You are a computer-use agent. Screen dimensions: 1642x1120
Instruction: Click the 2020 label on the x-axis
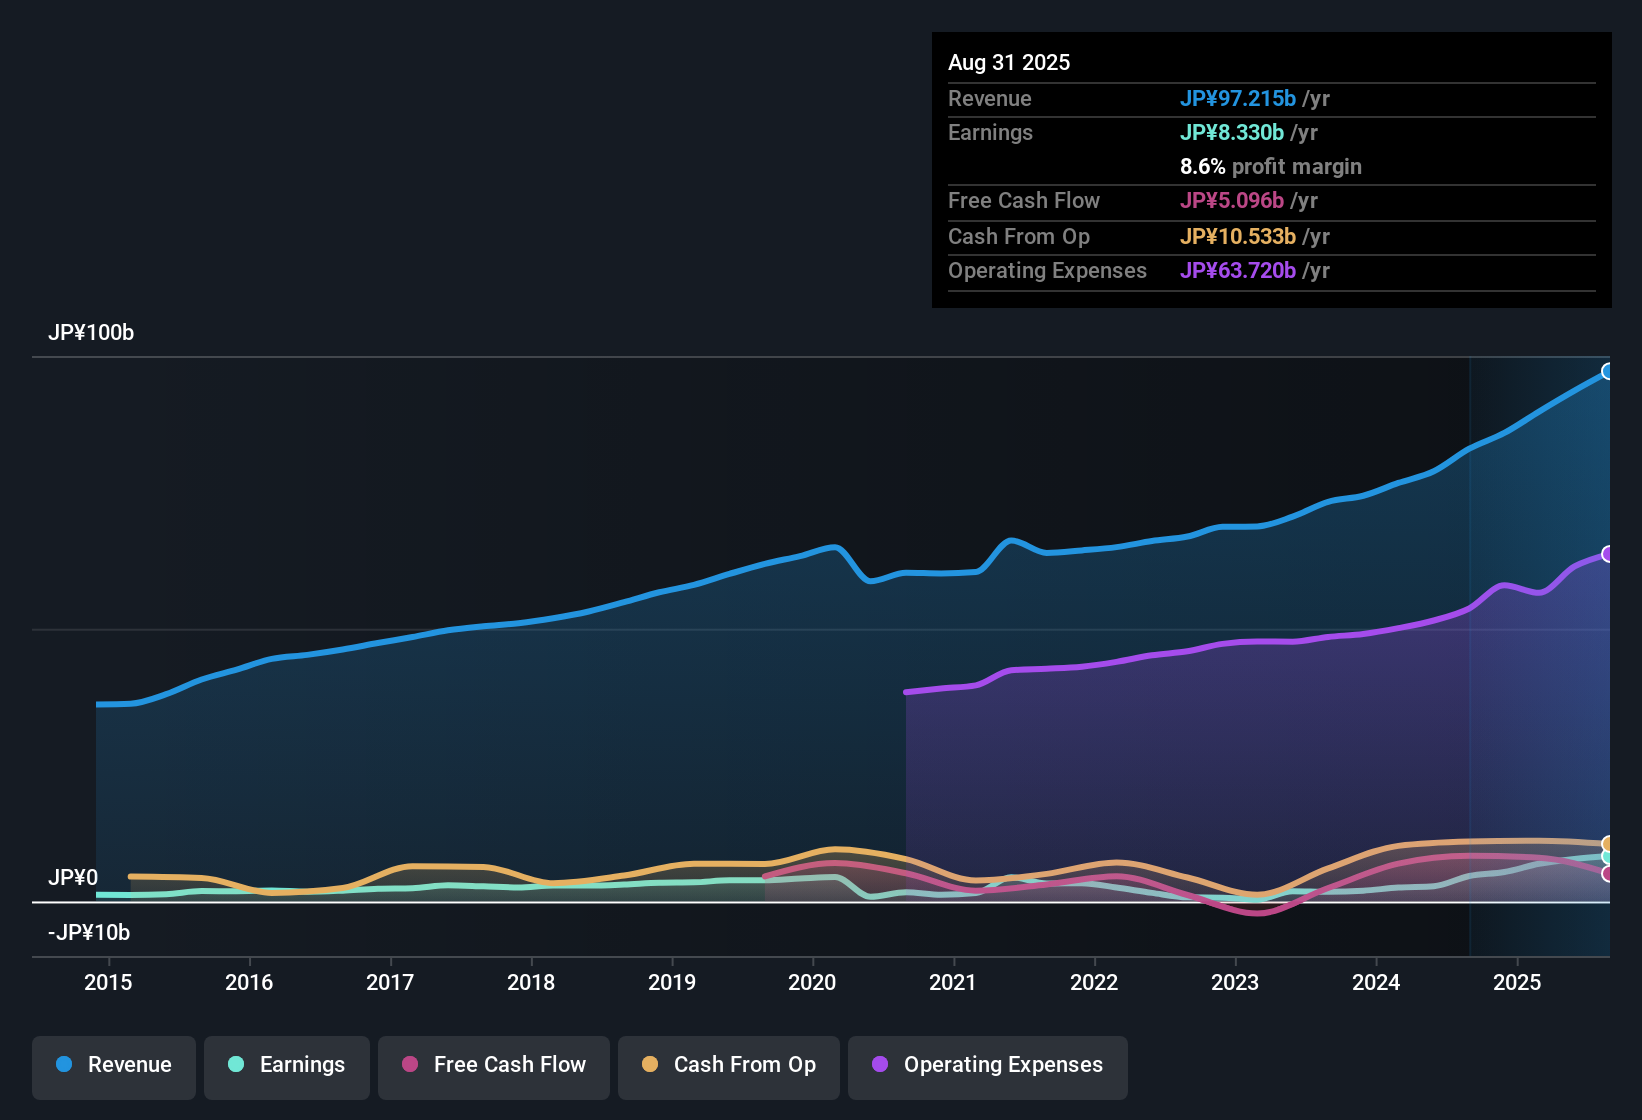pos(813,982)
